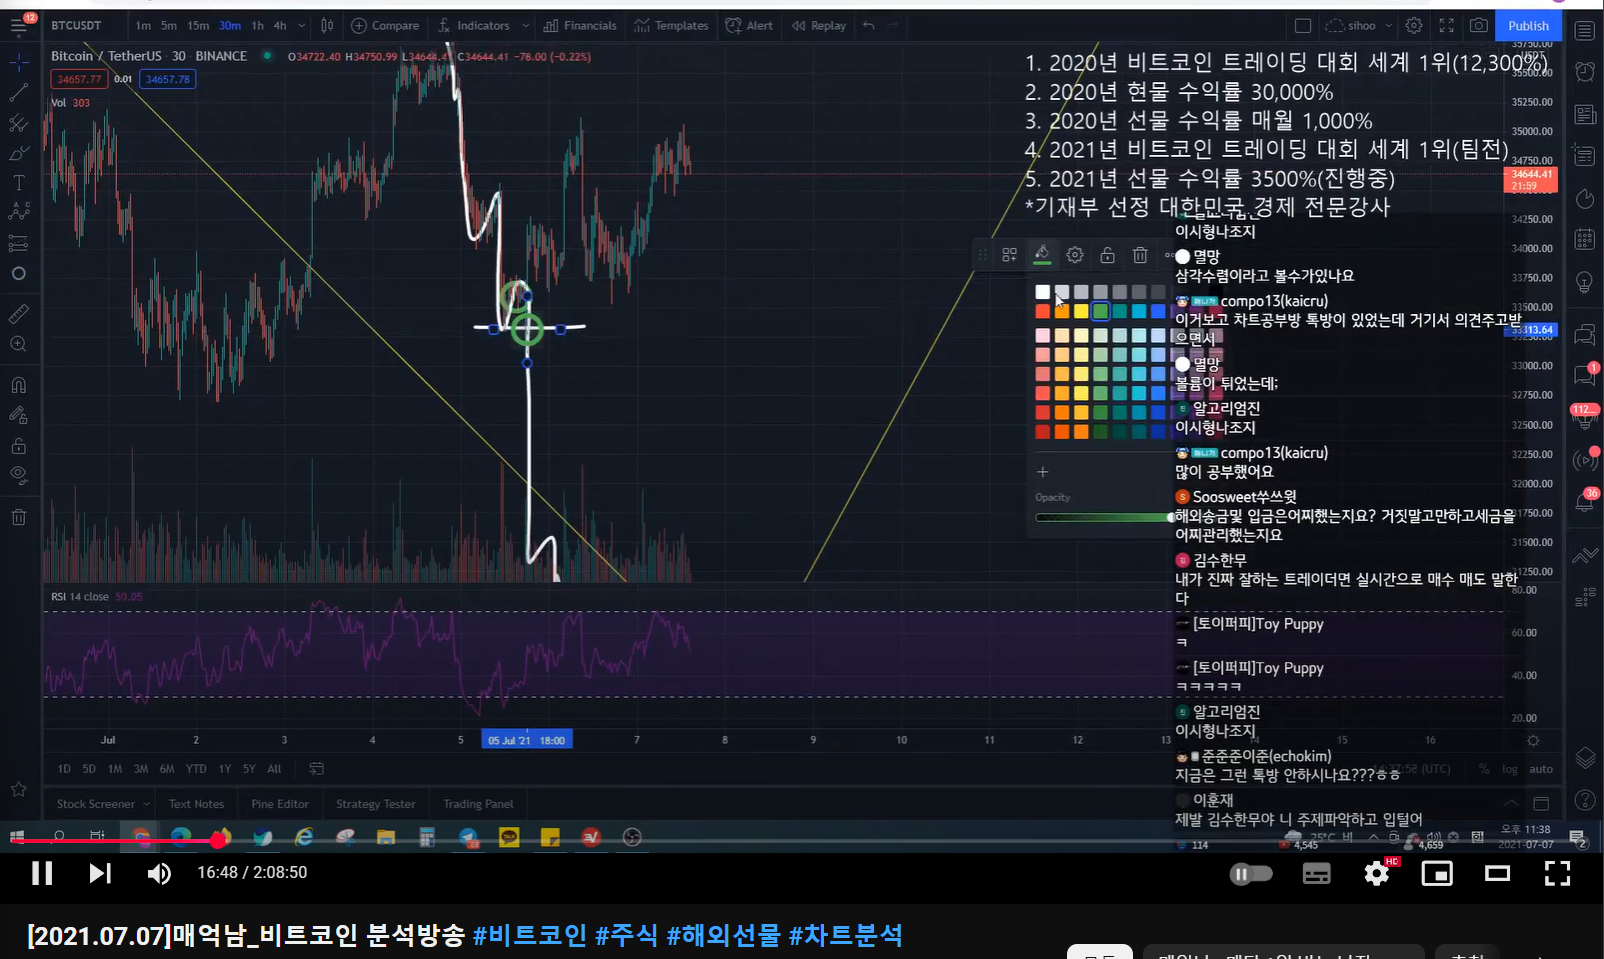Toggle log scale on price axis
The width and height of the screenshot is (1604, 959).
tap(1510, 769)
